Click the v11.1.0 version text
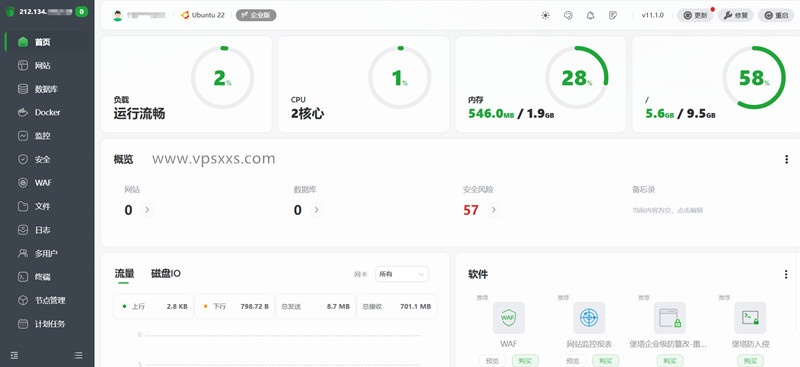 pos(653,15)
